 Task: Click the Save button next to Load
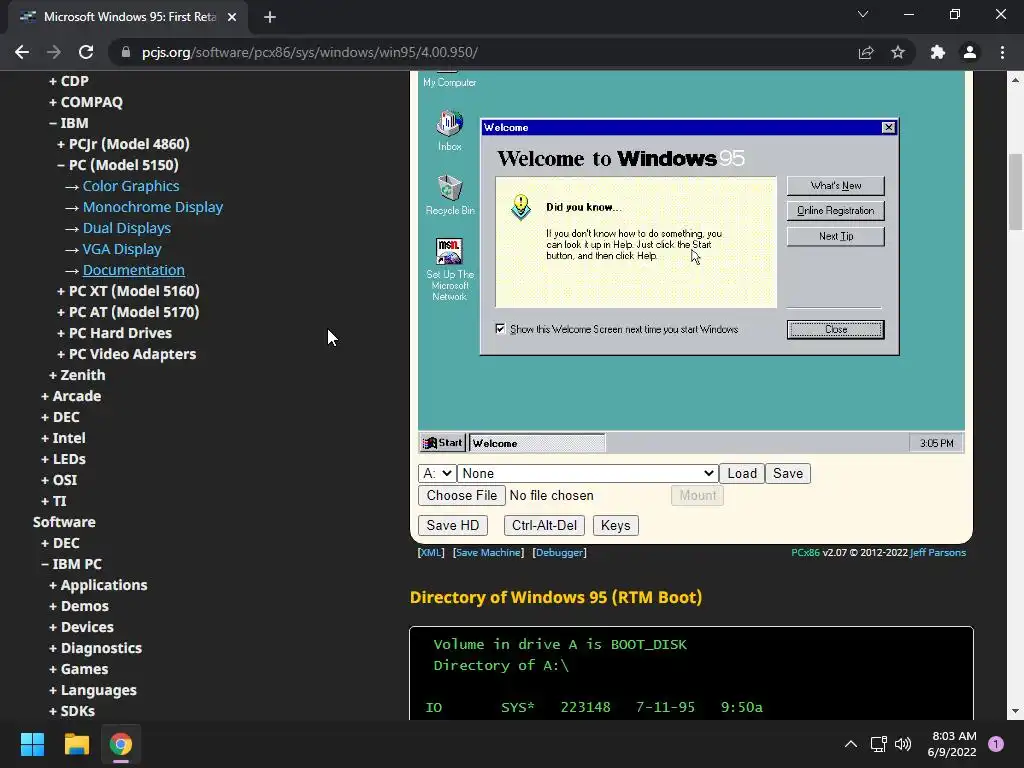tap(788, 473)
